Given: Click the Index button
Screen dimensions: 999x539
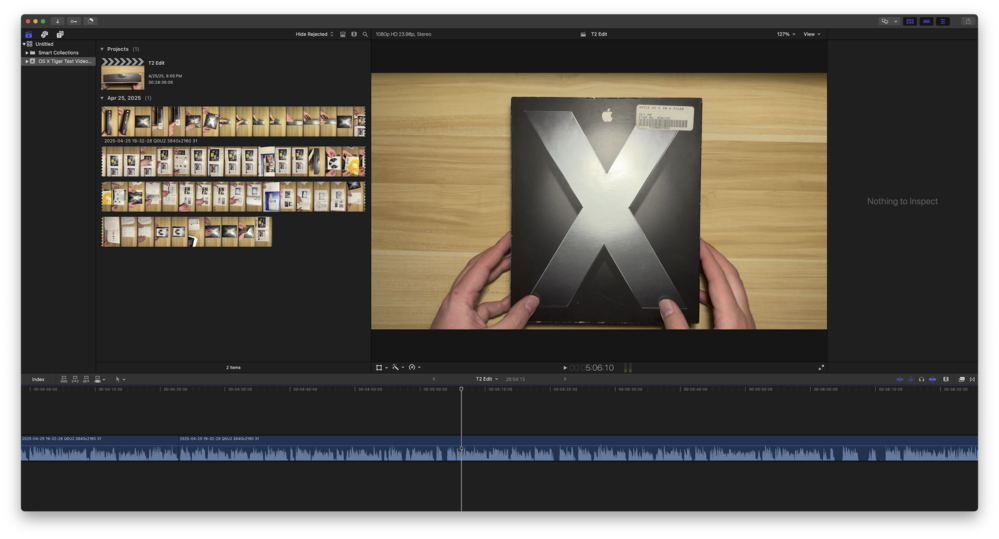Looking at the screenshot, I should [x=38, y=380].
